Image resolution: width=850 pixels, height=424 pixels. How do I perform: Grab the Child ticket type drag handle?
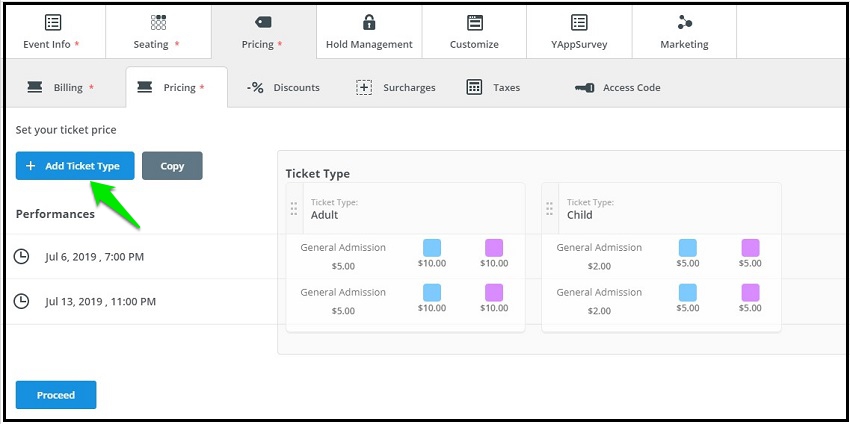tap(550, 209)
